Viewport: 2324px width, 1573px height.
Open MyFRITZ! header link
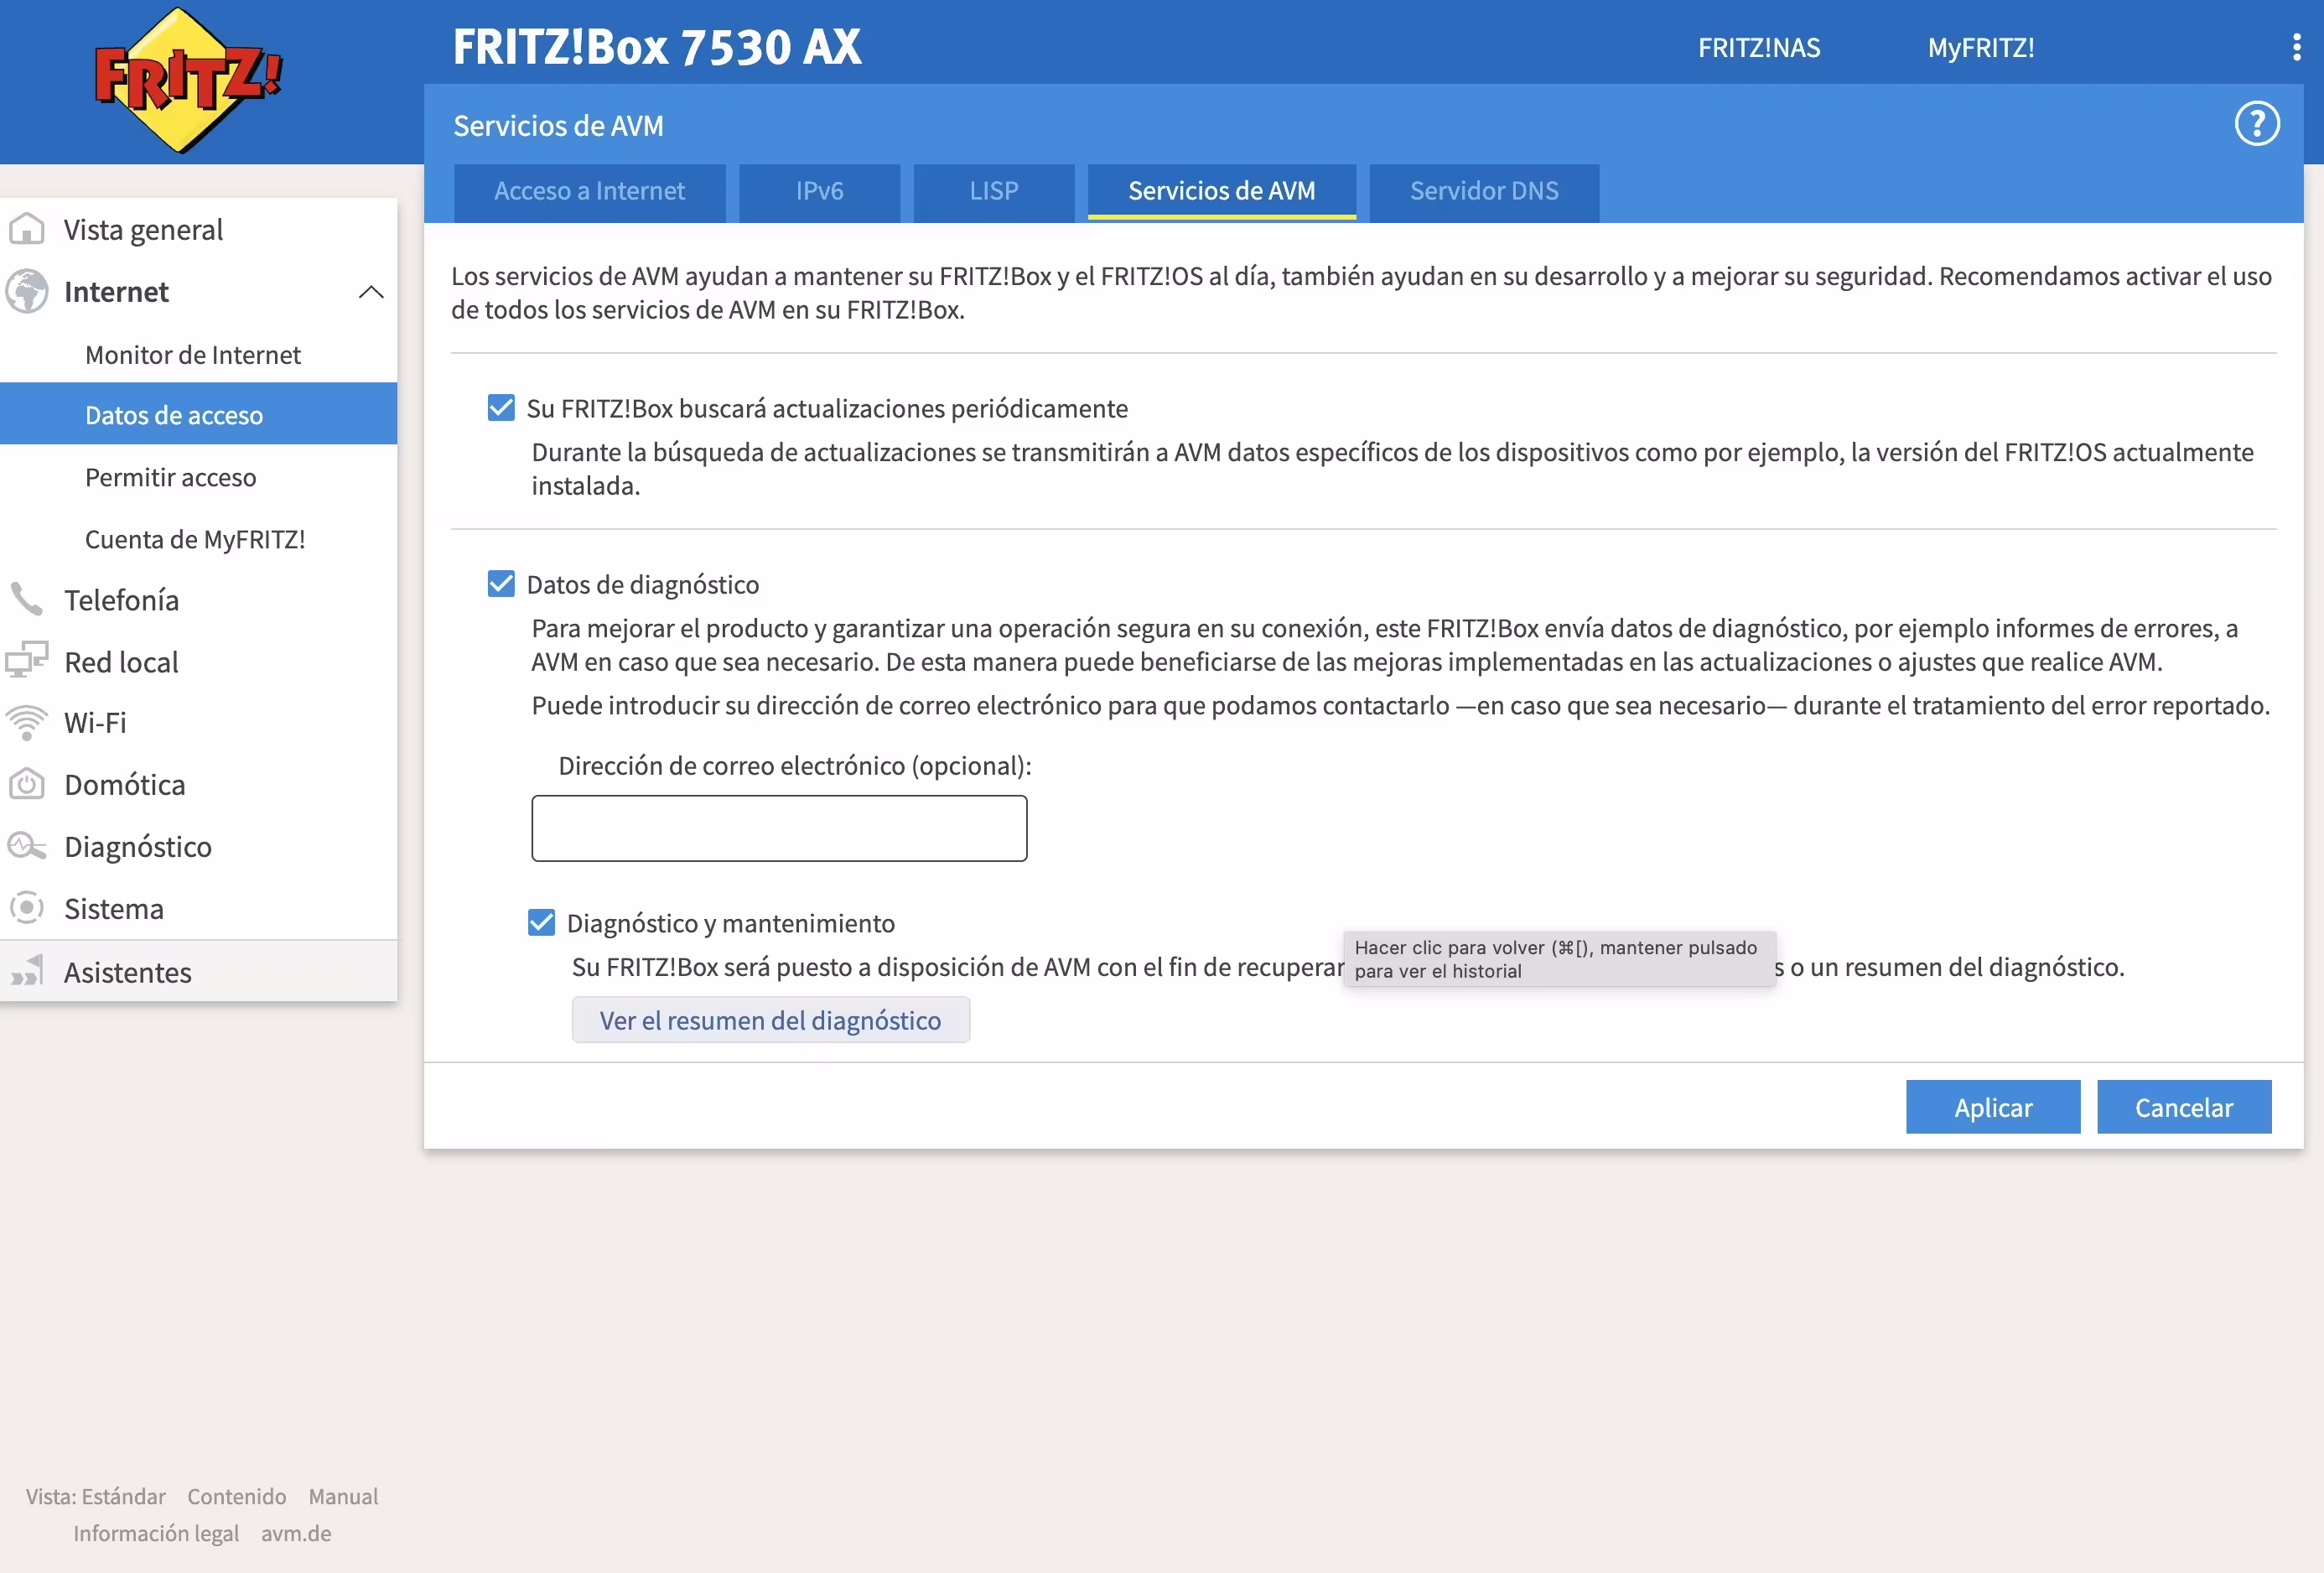tap(1980, 47)
